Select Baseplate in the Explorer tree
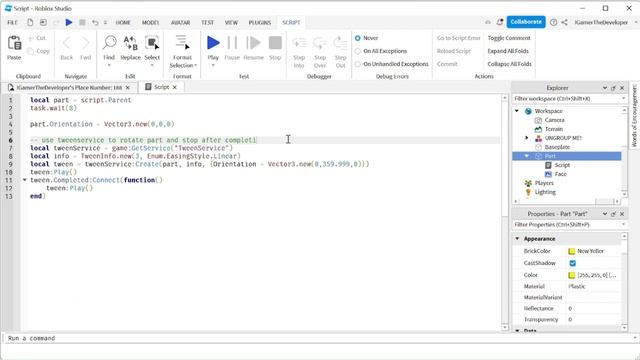Viewport: 640px width, 360px height. pos(557,147)
